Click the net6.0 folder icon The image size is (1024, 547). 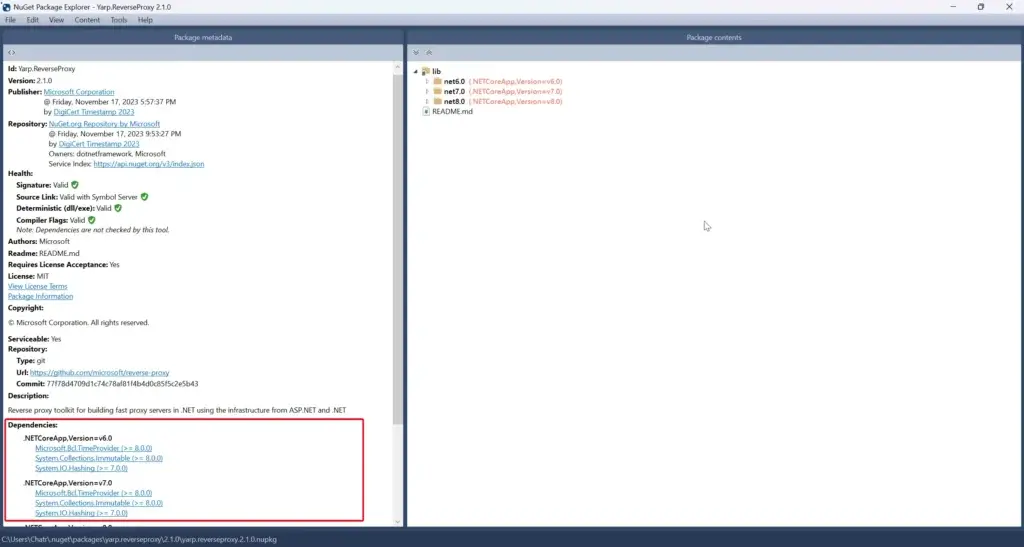[x=438, y=82]
